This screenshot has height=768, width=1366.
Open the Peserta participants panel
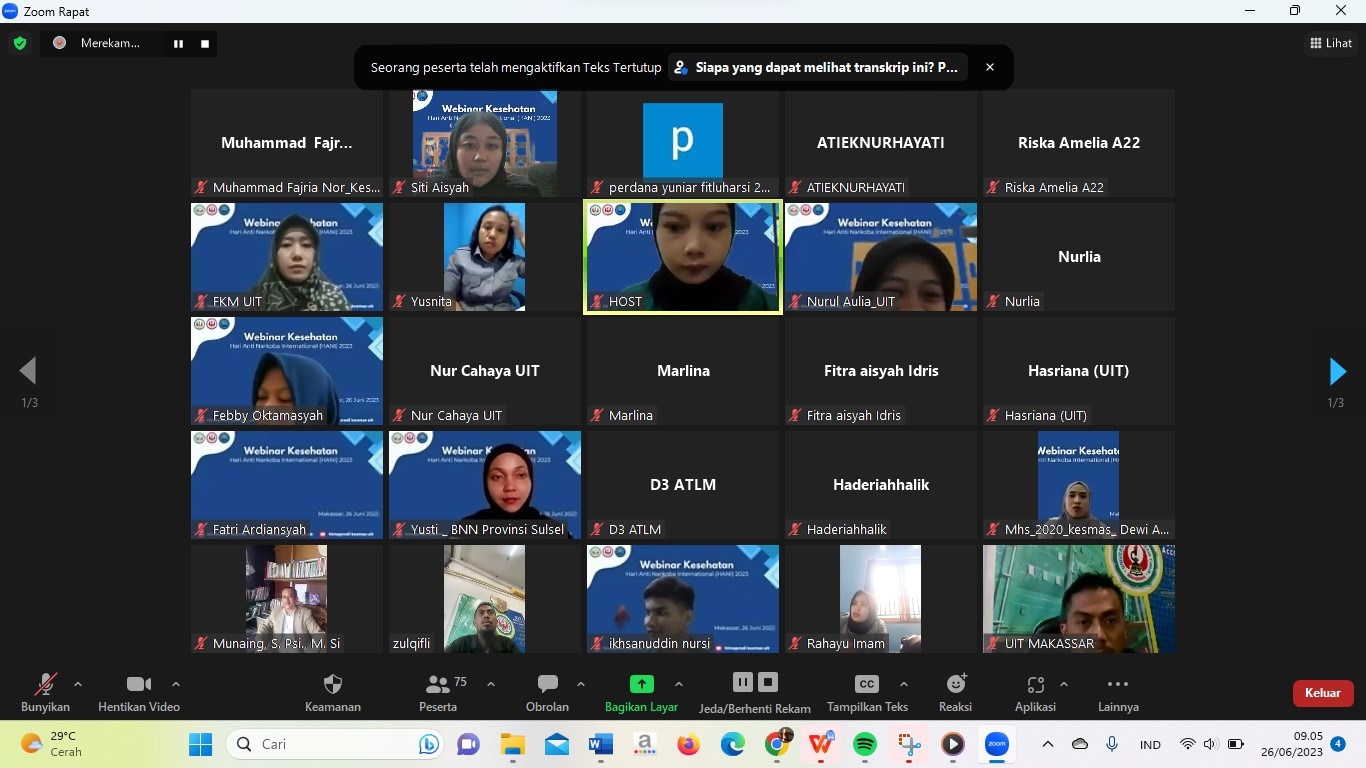tap(438, 685)
